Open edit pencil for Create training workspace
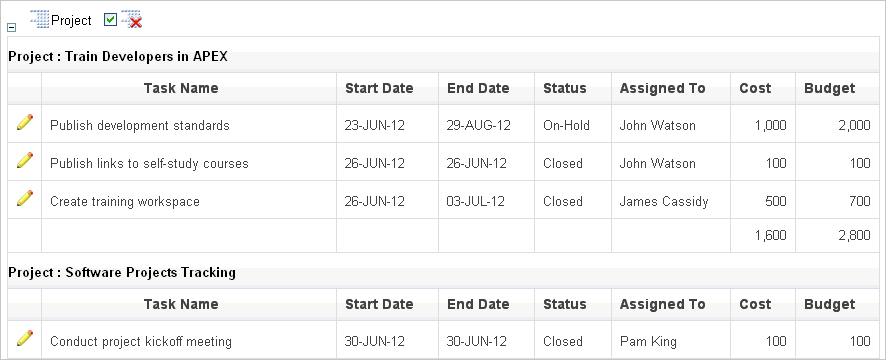The image size is (886, 360). (25, 198)
